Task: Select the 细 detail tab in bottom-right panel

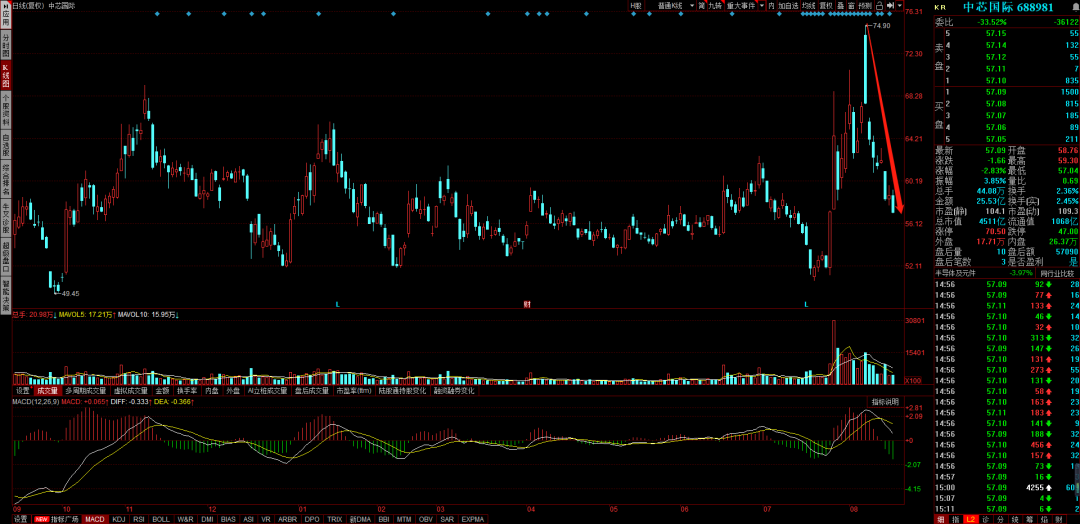Action: (x=940, y=519)
